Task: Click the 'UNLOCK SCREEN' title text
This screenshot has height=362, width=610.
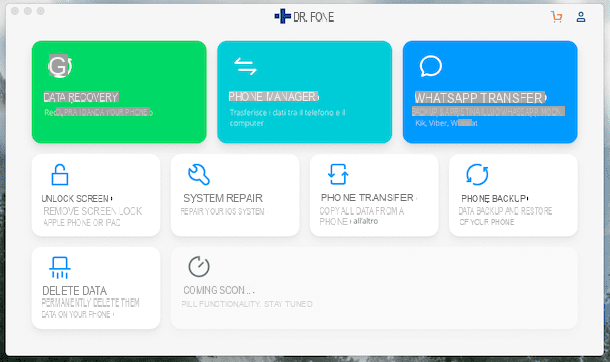Action: (75, 199)
